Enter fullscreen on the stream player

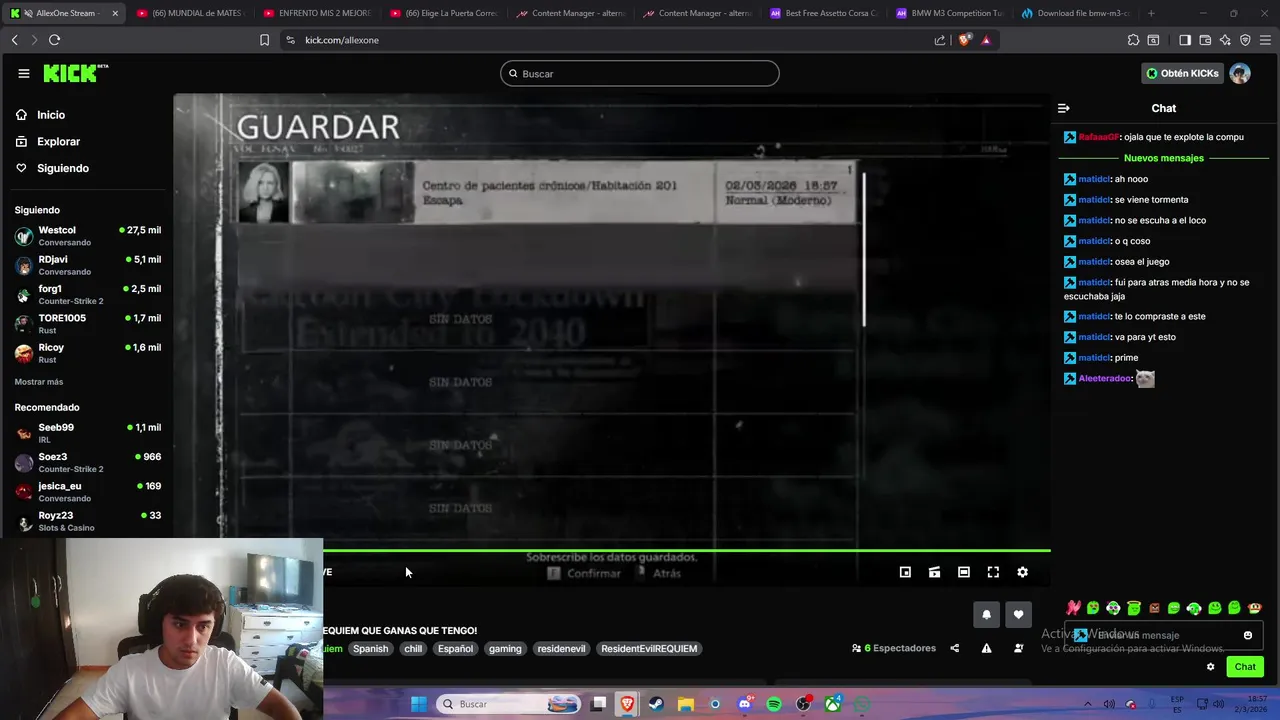click(x=993, y=572)
